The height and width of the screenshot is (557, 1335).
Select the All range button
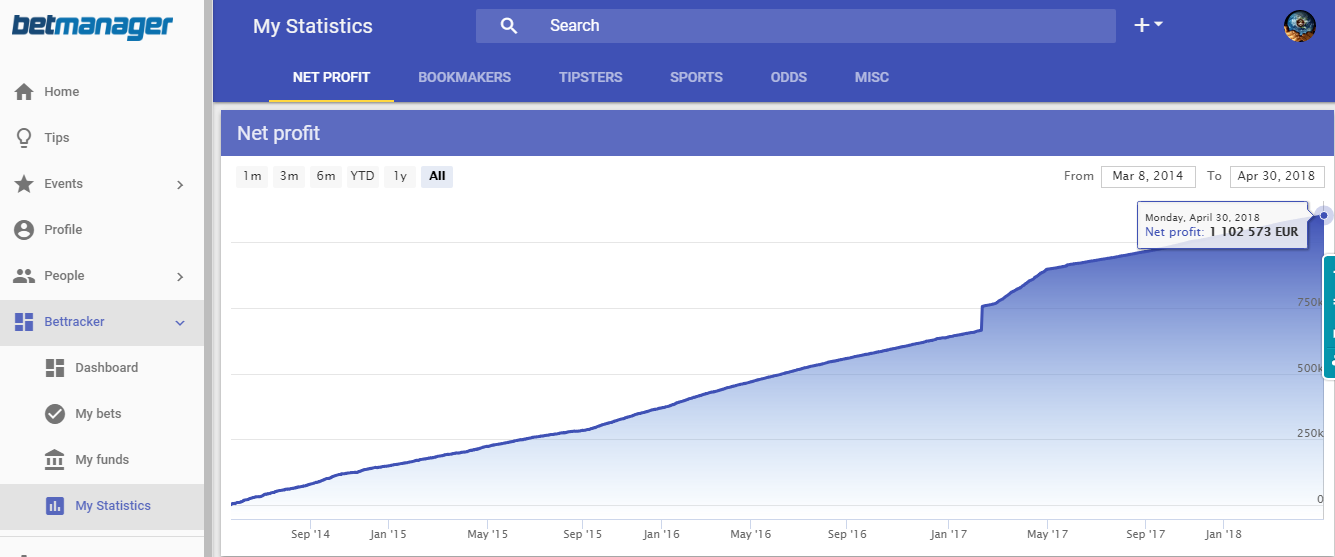click(437, 176)
